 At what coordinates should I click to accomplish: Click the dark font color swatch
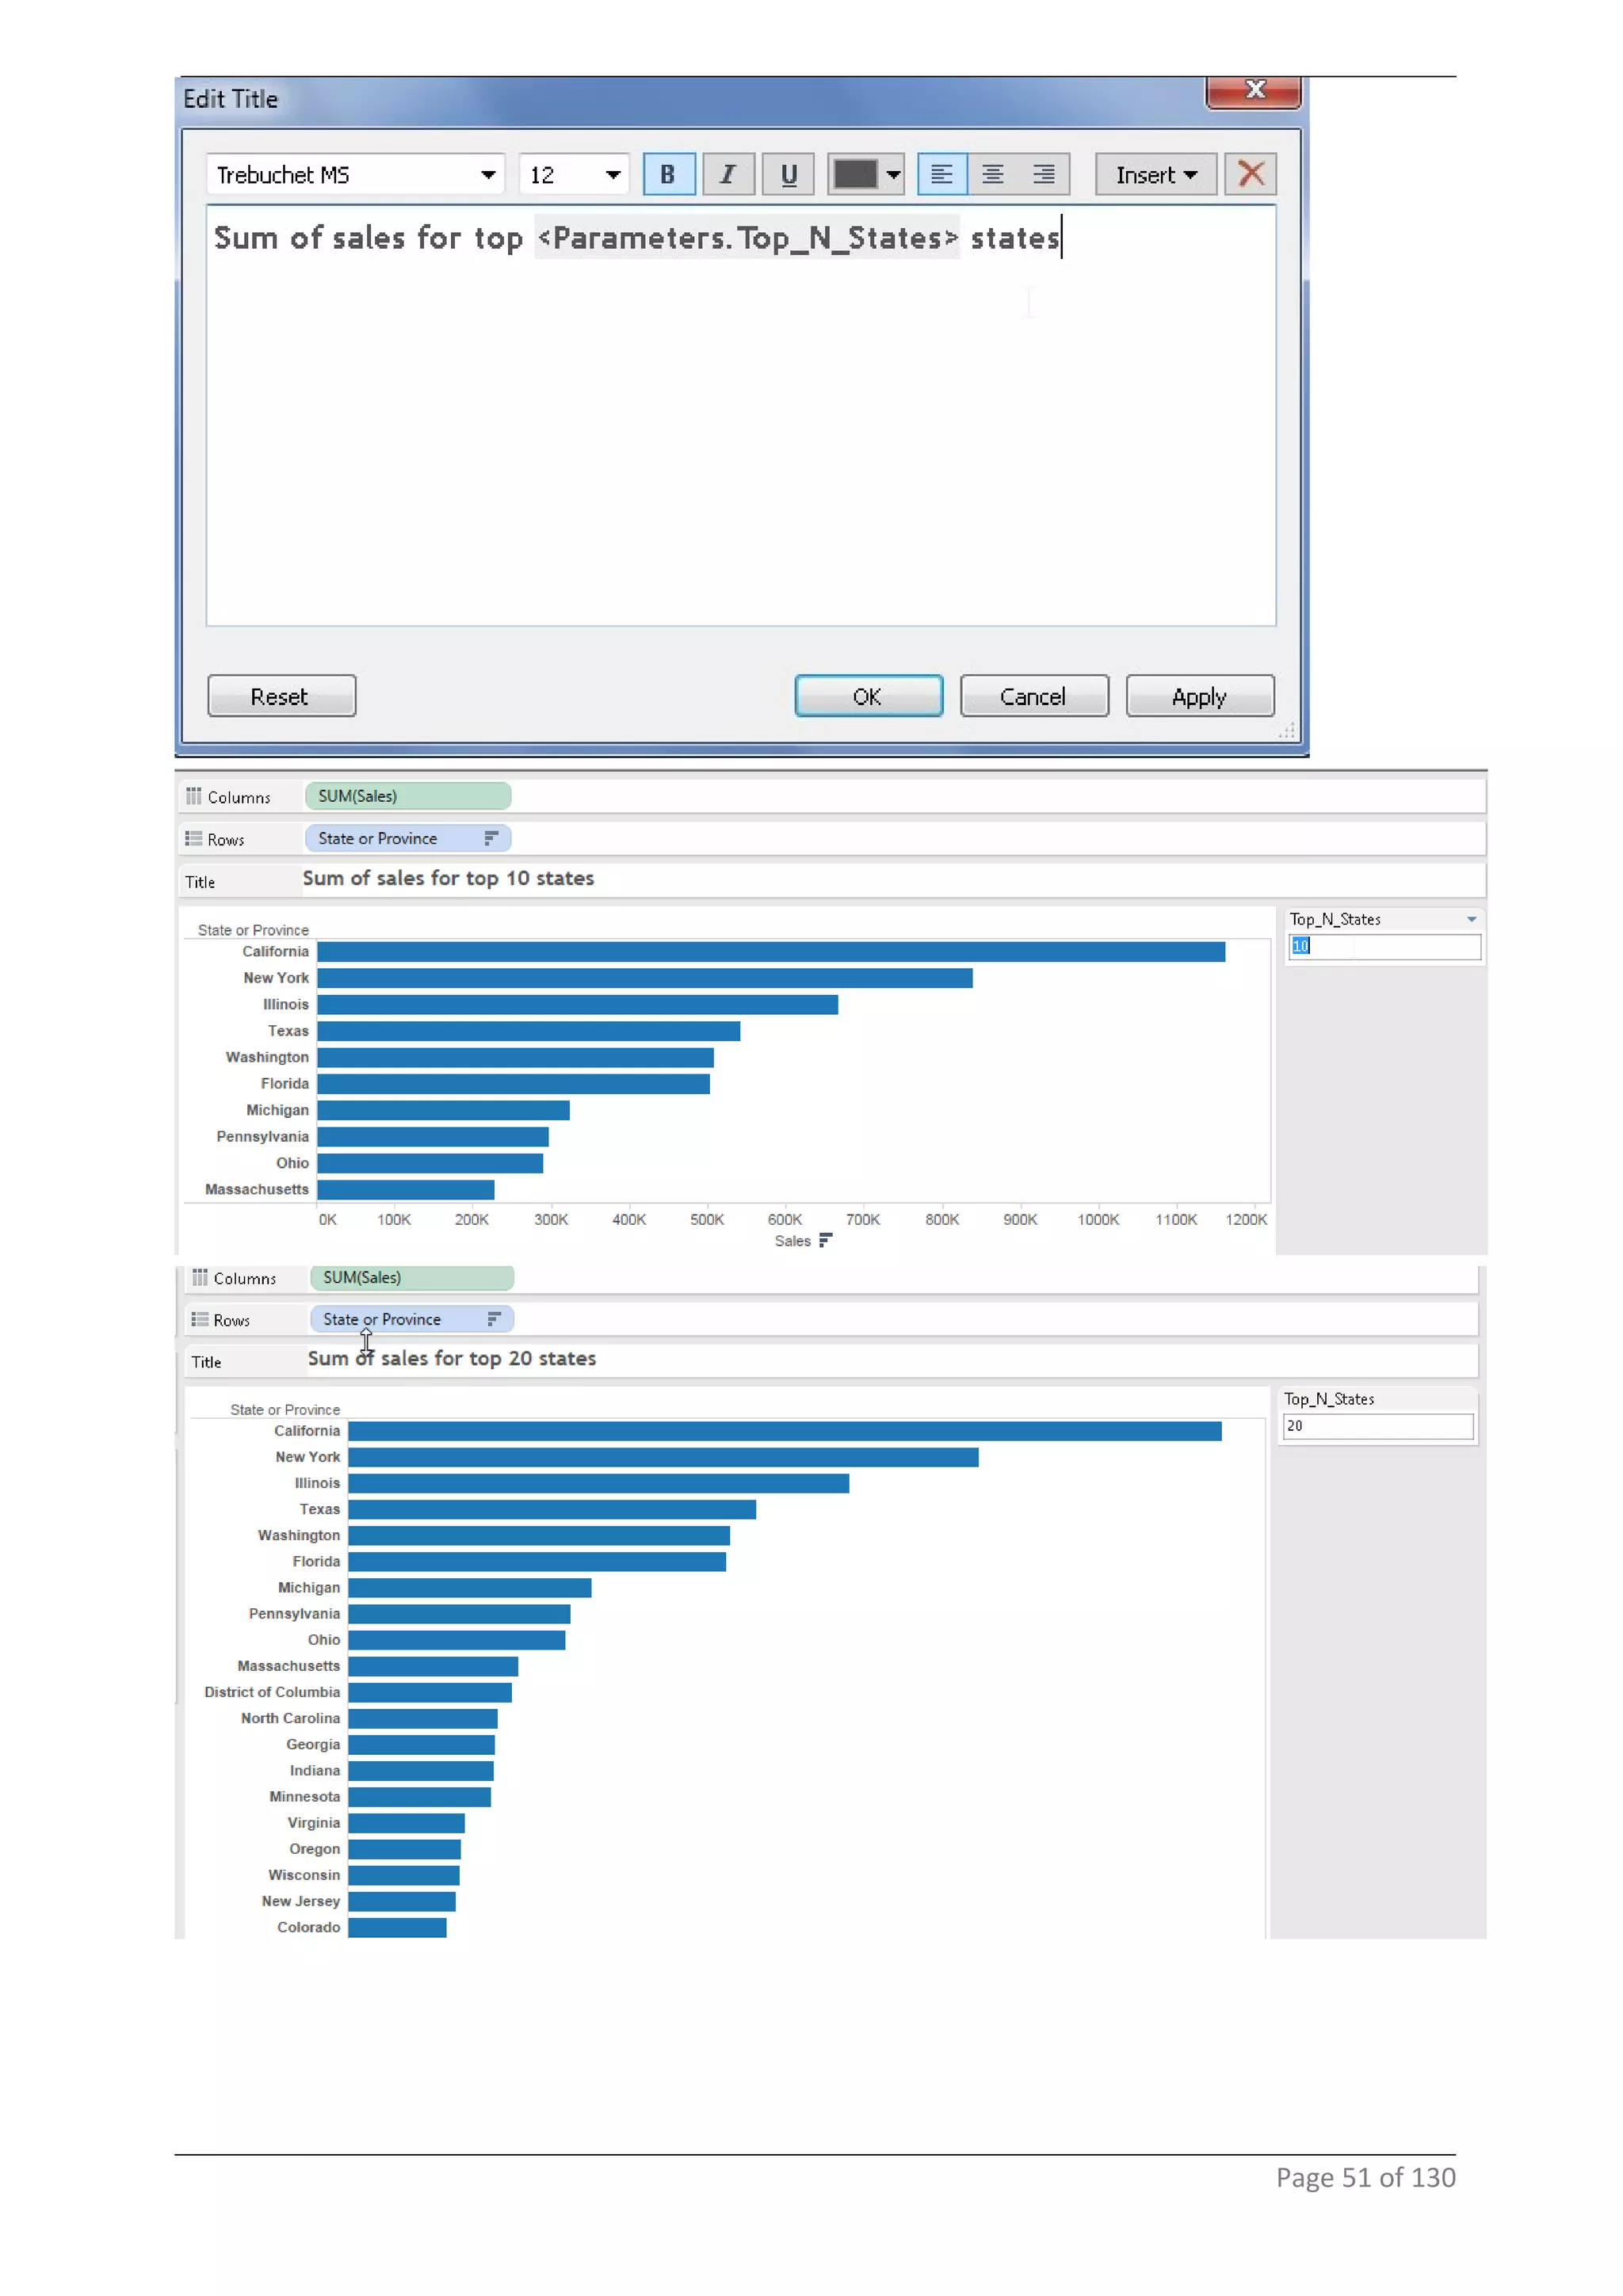coord(855,175)
